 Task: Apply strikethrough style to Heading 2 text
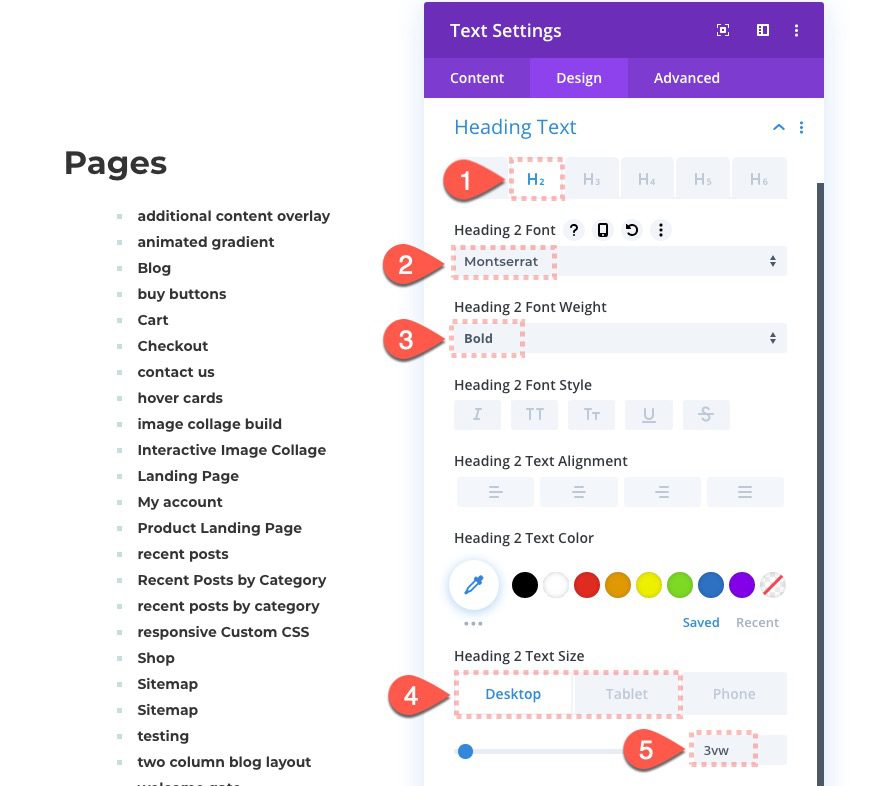[706, 414]
